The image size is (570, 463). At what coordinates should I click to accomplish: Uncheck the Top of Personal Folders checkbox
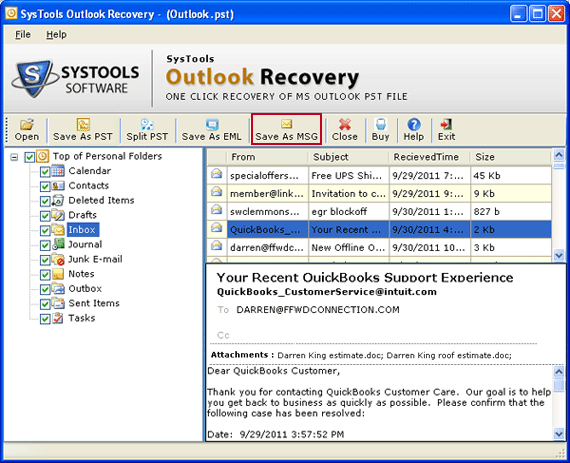[x=29, y=157]
